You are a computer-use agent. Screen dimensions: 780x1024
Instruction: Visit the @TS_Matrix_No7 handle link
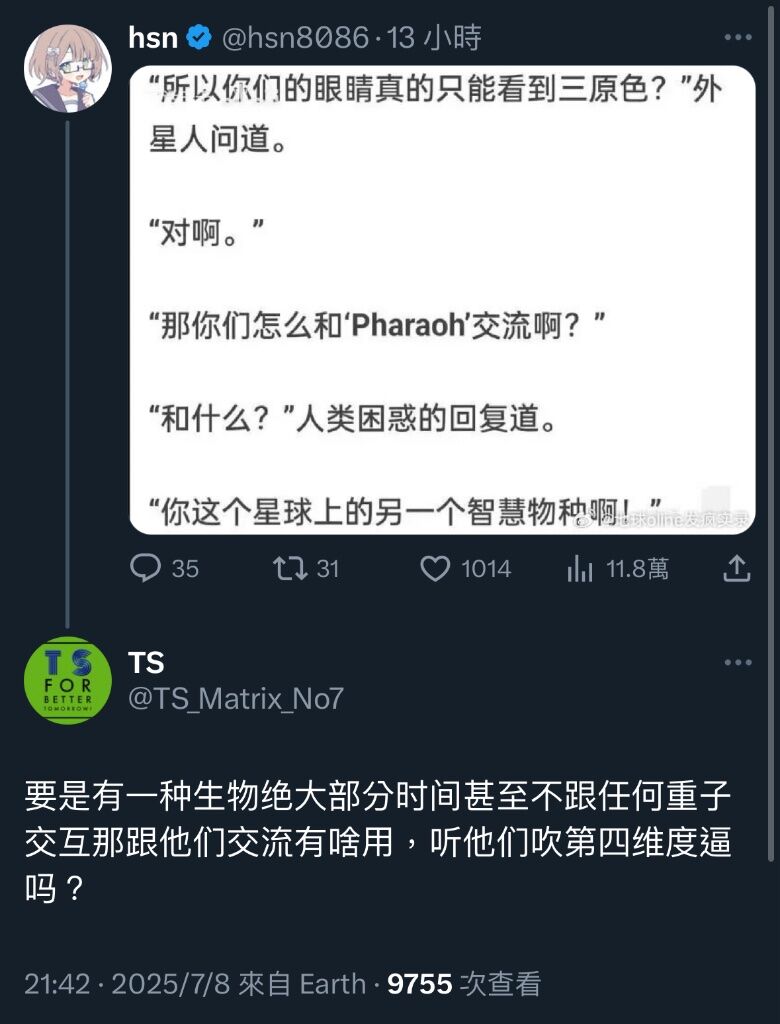tap(236, 699)
